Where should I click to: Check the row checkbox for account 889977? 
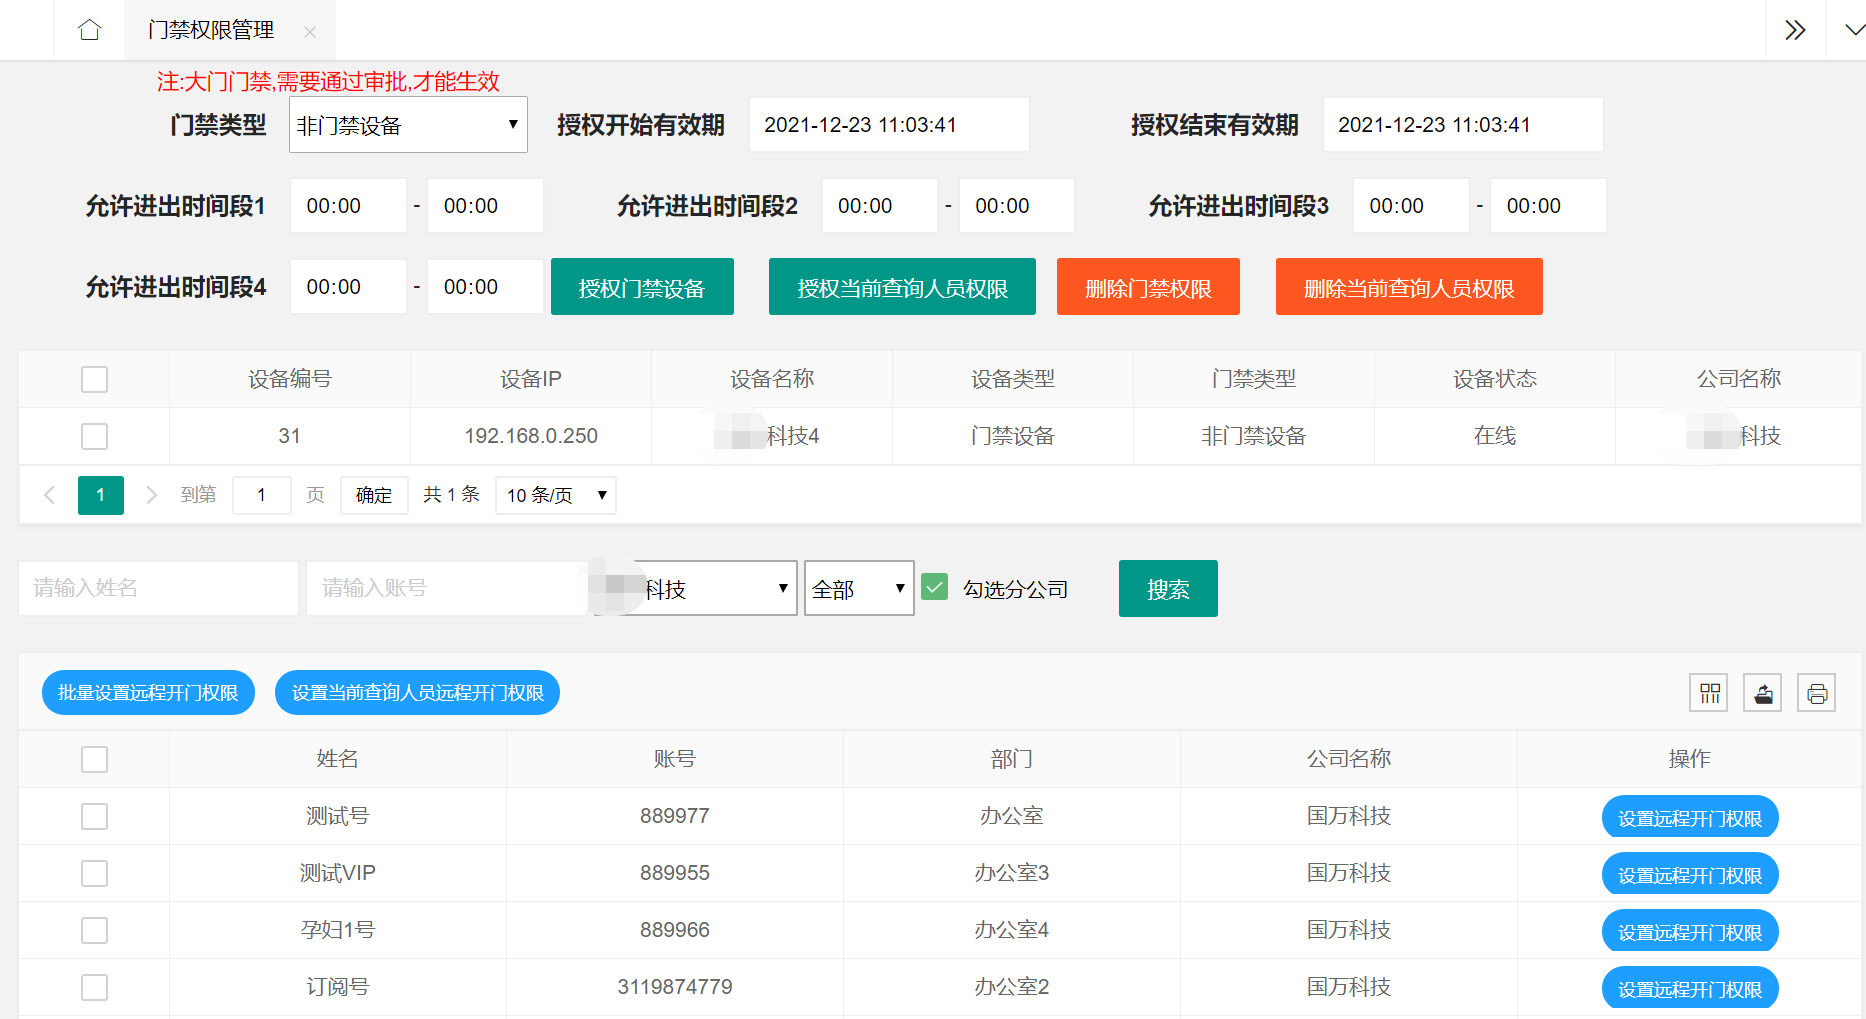(x=94, y=816)
